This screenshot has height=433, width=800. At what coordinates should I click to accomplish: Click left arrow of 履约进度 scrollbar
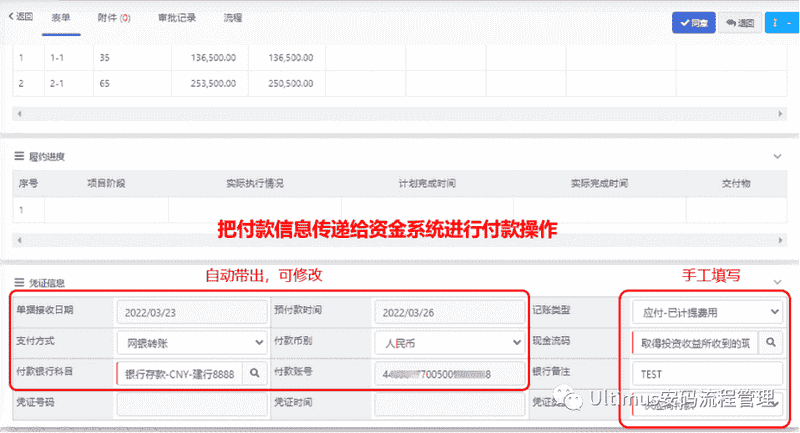point(19,240)
